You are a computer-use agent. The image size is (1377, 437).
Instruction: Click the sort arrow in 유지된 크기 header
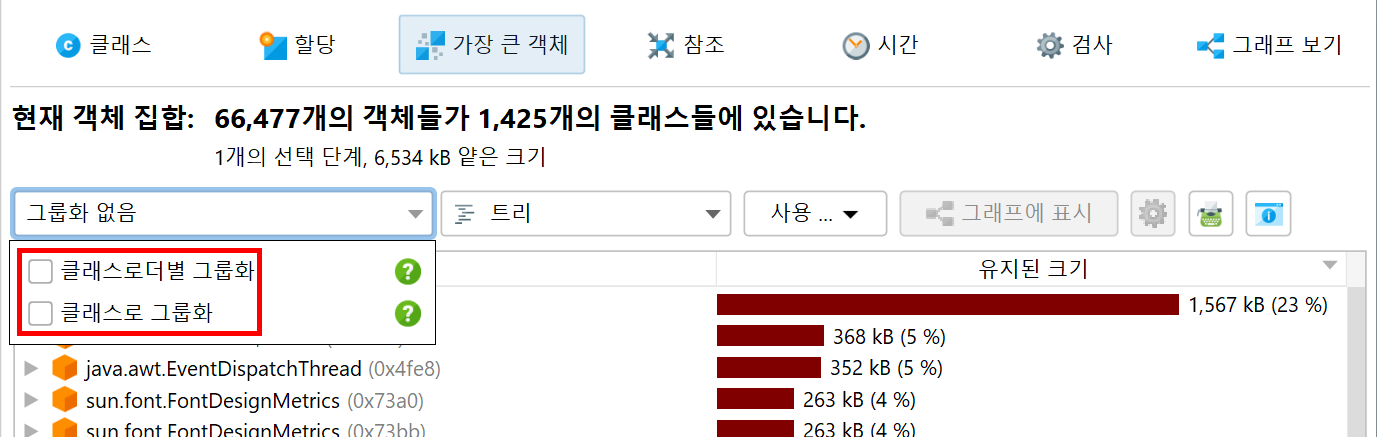coord(1329,265)
